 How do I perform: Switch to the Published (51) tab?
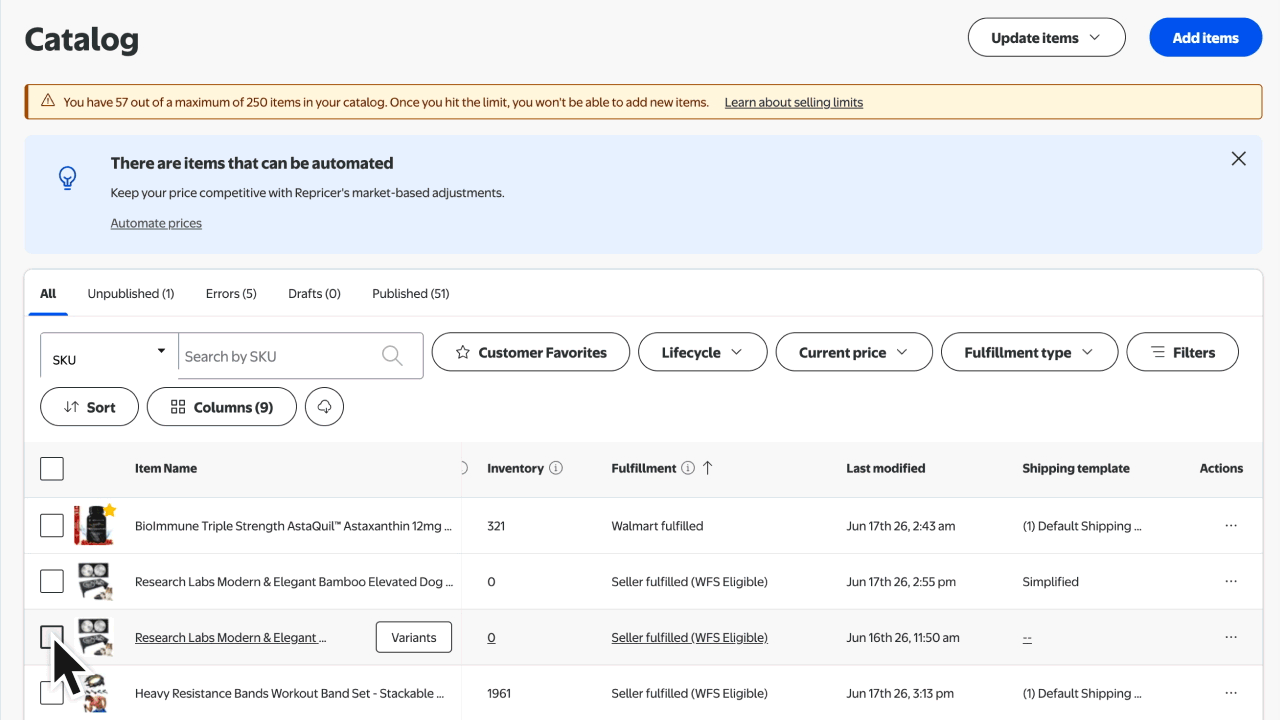click(411, 294)
